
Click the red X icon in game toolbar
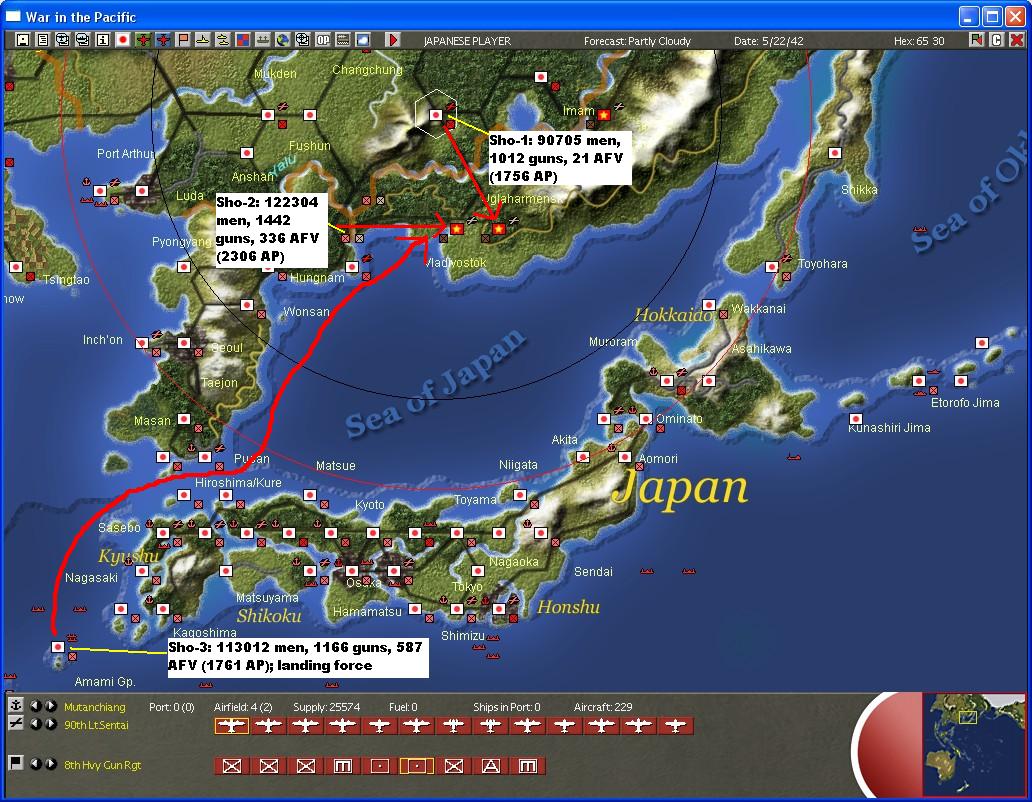(x=1017, y=40)
